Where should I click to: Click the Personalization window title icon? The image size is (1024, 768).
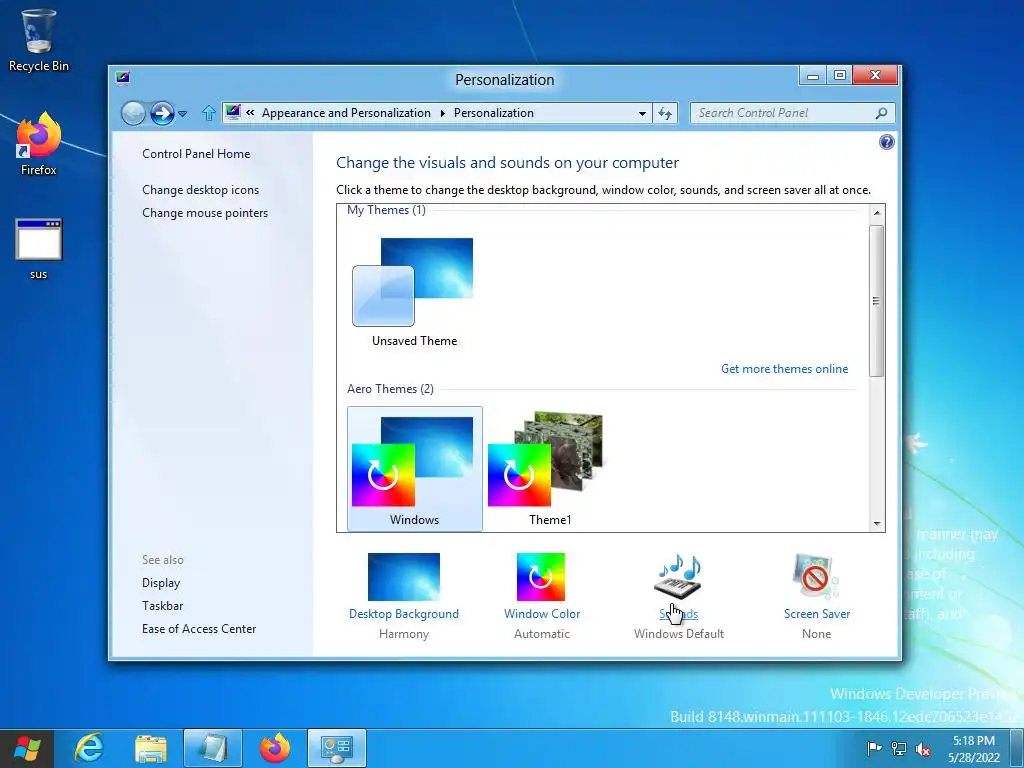point(123,78)
